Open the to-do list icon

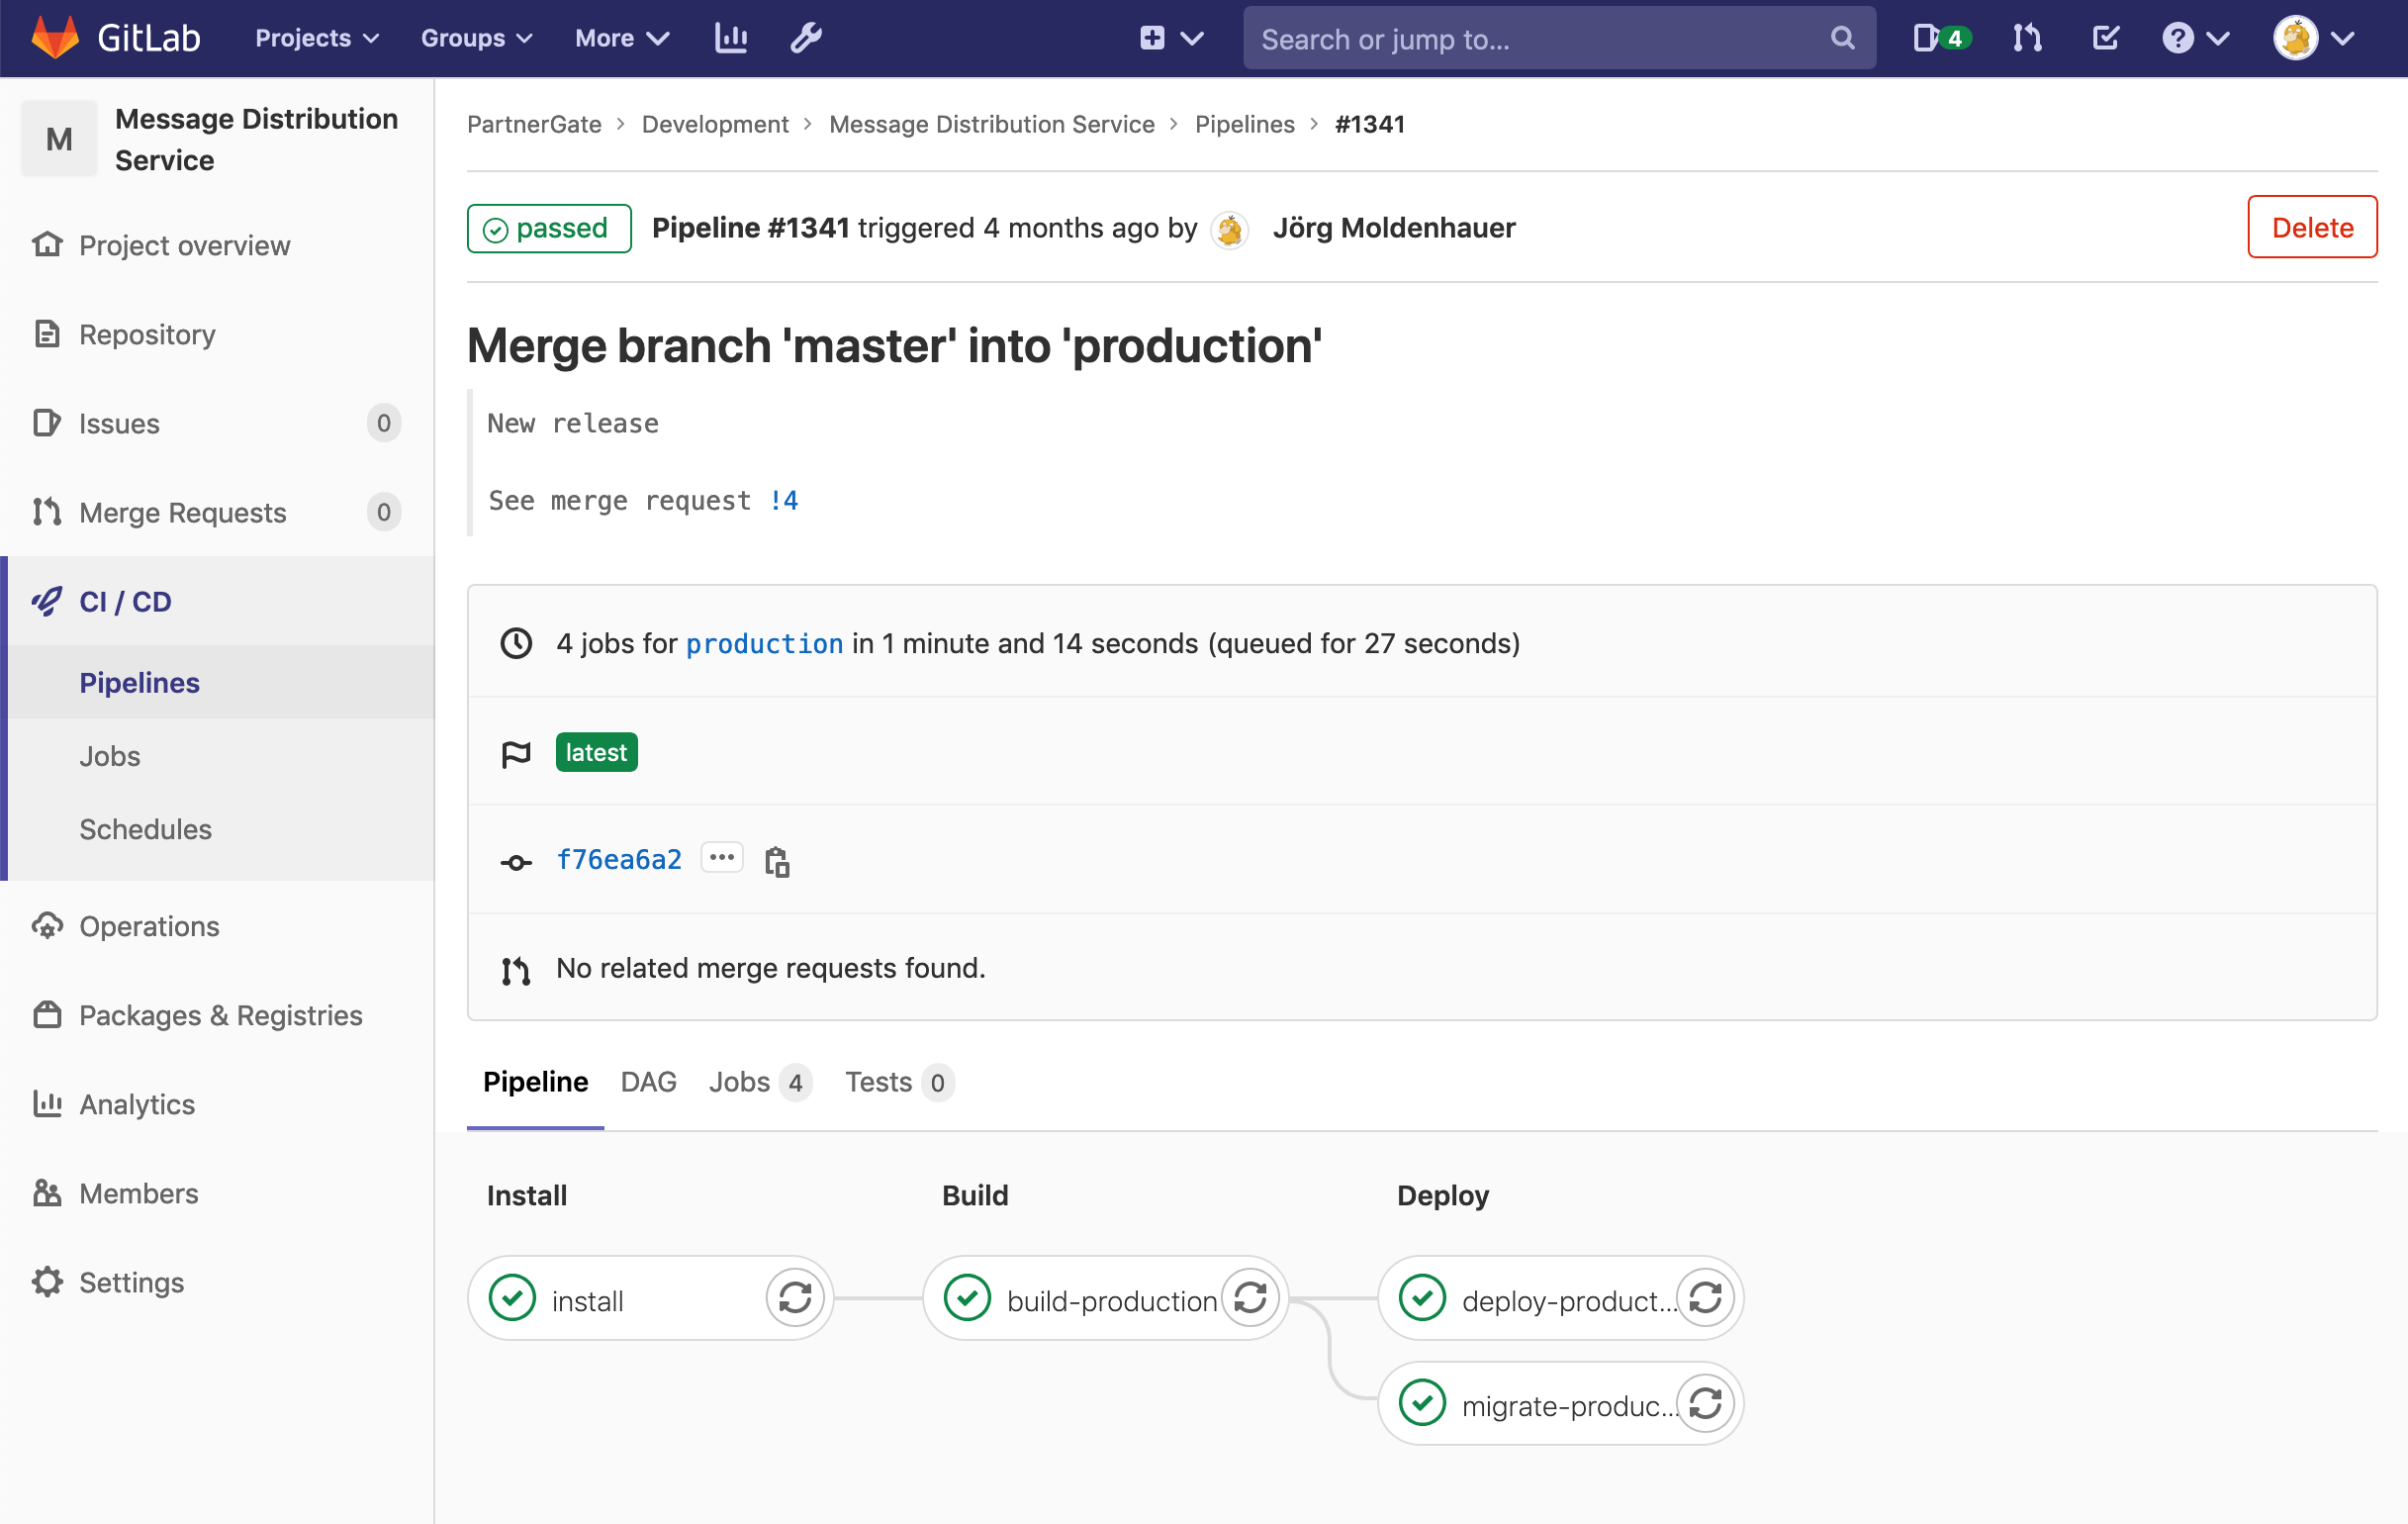pyautogui.click(x=2105, y=38)
